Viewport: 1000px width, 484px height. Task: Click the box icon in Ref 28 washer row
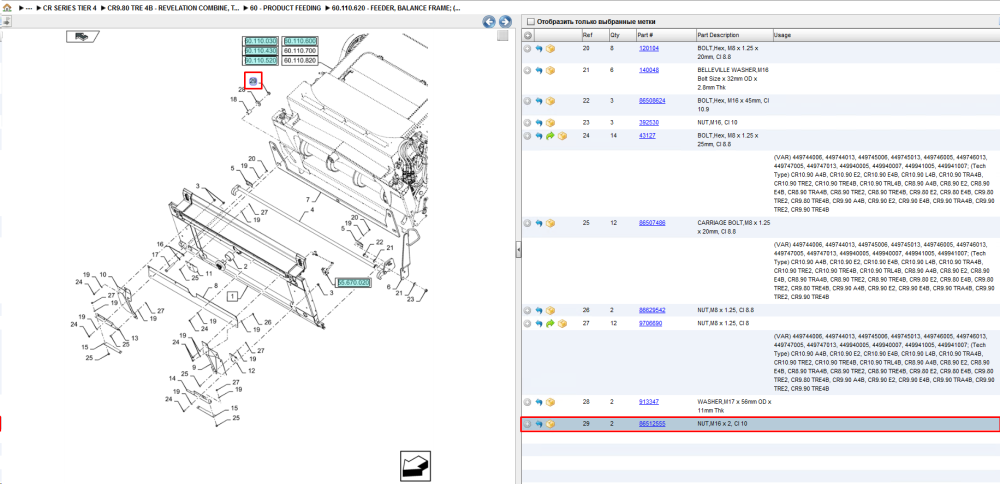click(550, 402)
